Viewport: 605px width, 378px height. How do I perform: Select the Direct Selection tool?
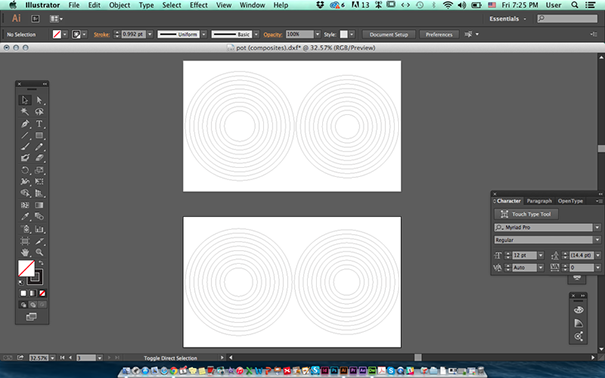tap(39, 100)
